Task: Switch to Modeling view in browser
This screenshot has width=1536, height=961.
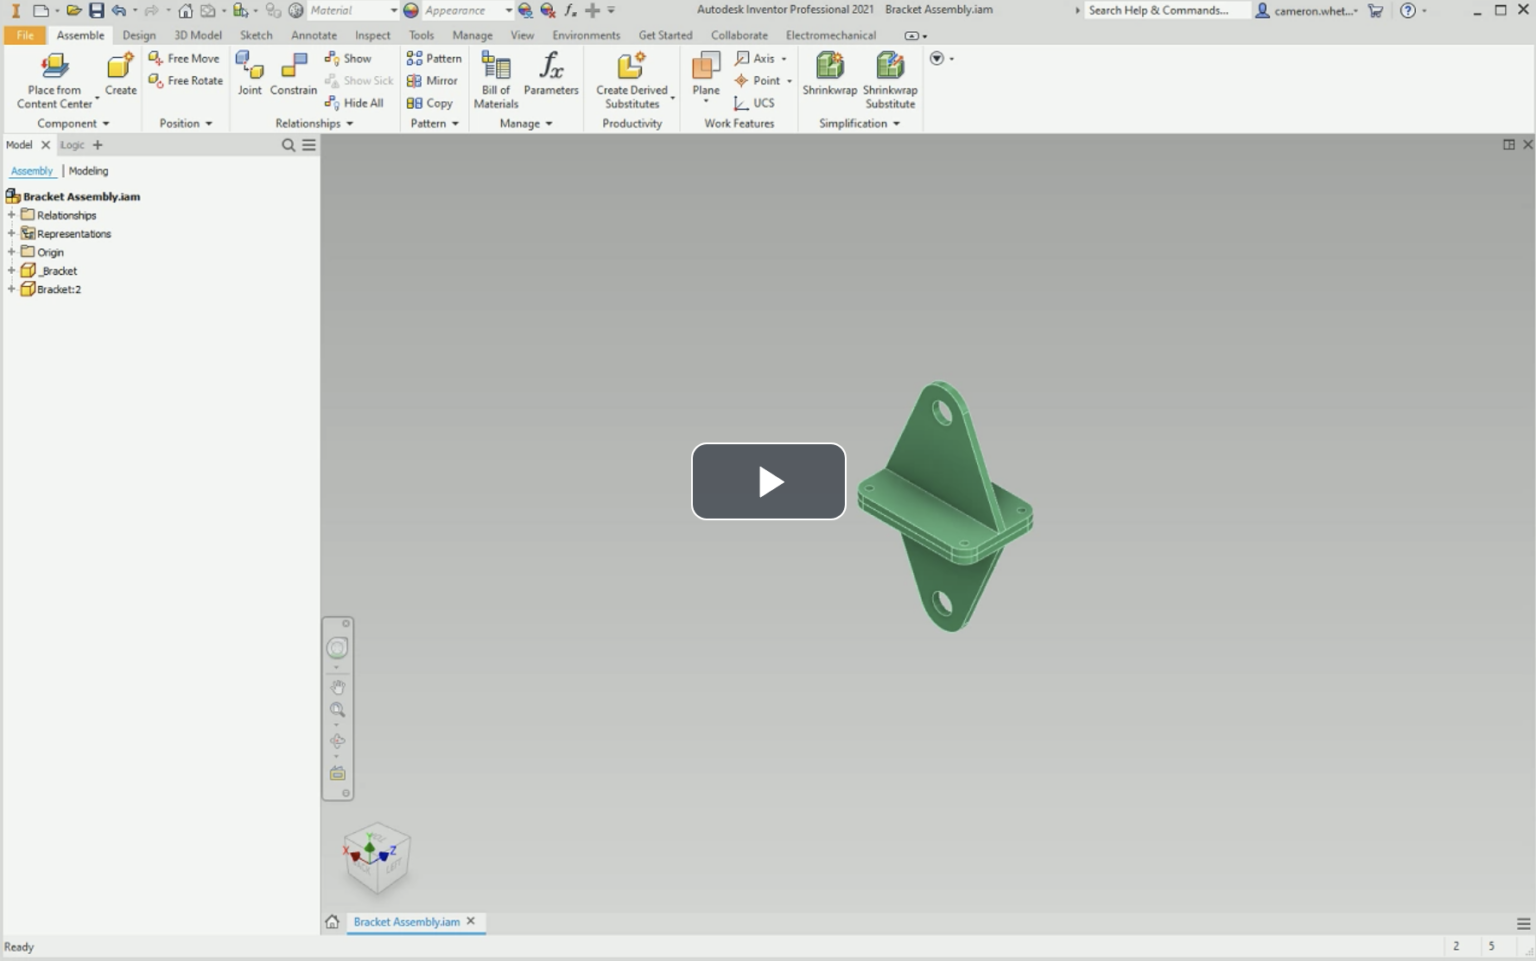Action: pyautogui.click(x=88, y=170)
